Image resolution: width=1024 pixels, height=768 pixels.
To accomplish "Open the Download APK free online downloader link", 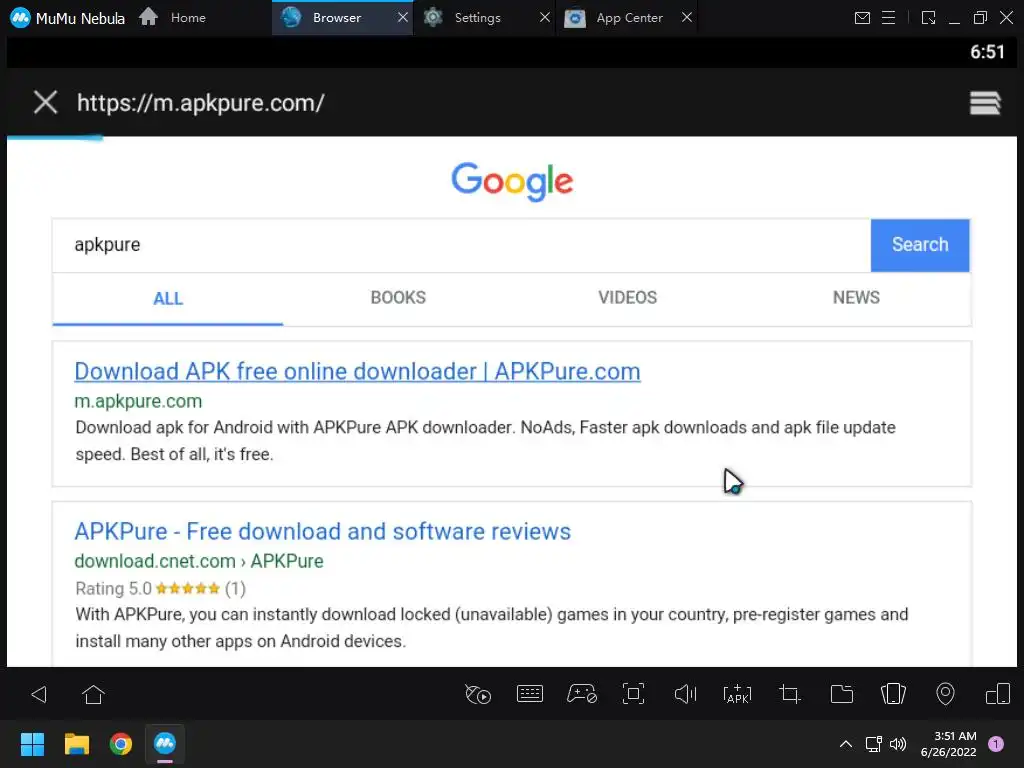I will coord(357,372).
